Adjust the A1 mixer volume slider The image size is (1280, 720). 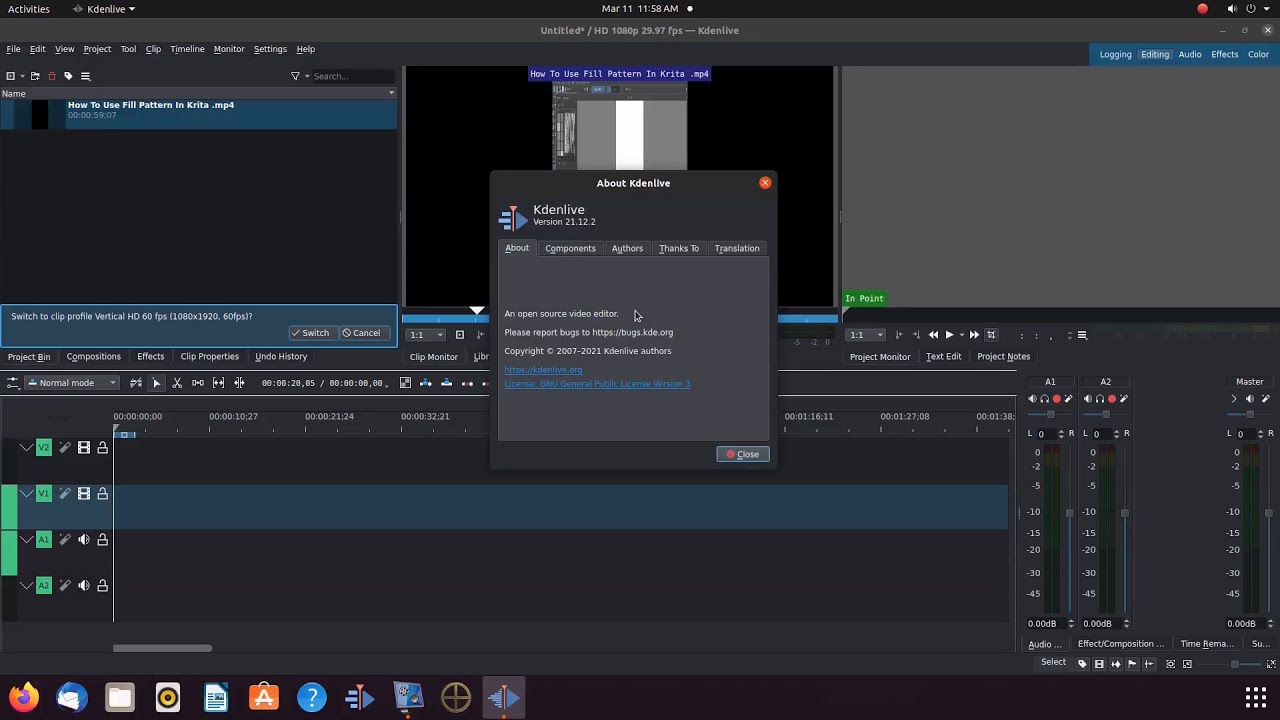click(1069, 513)
